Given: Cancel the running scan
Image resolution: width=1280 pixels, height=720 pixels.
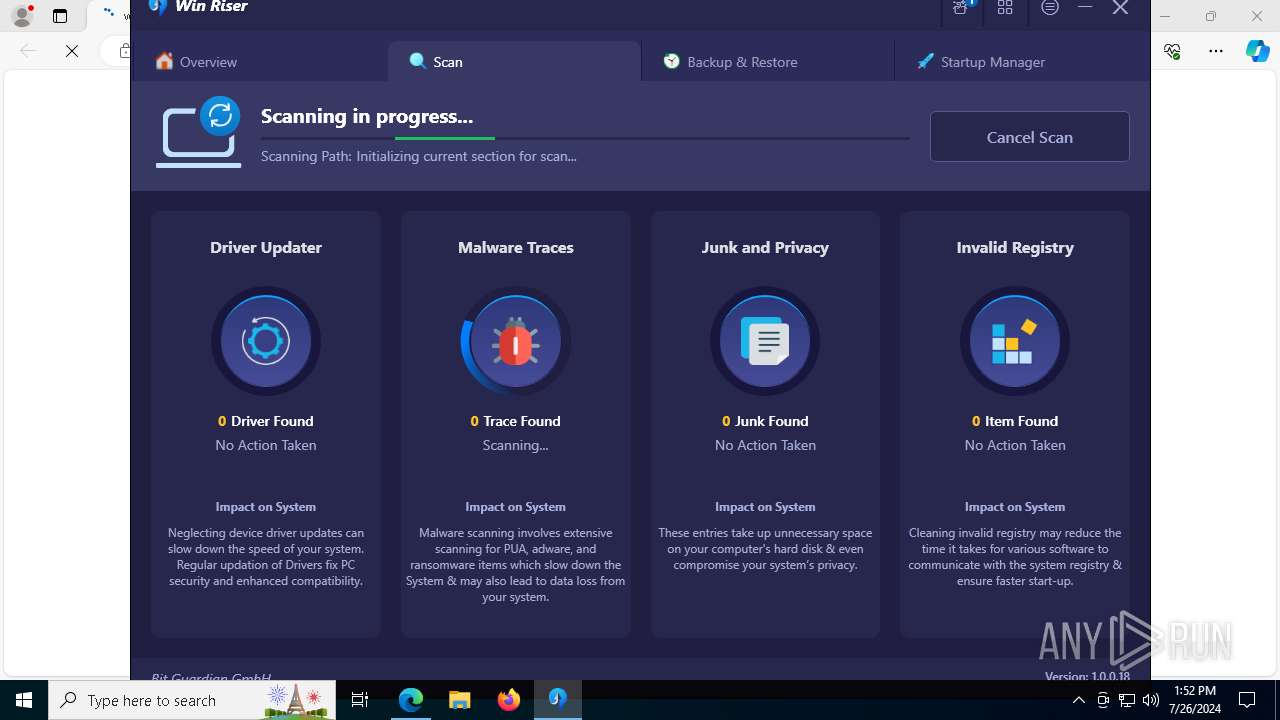Looking at the screenshot, I should [x=1030, y=137].
